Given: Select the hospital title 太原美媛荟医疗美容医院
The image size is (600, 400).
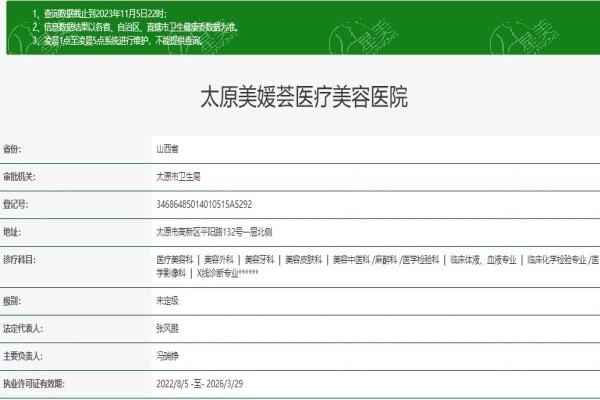Looking at the screenshot, I should click(x=304, y=97).
